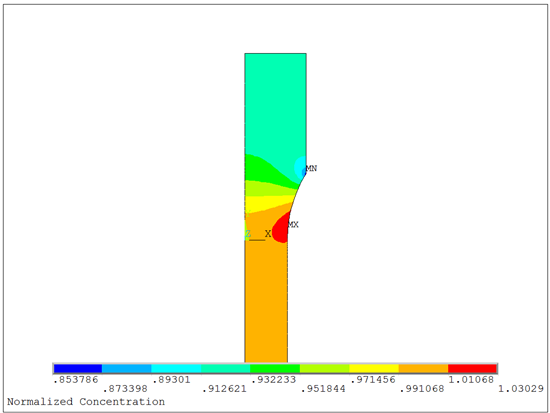
Task: Click the legend value .971456
Action: (373, 380)
